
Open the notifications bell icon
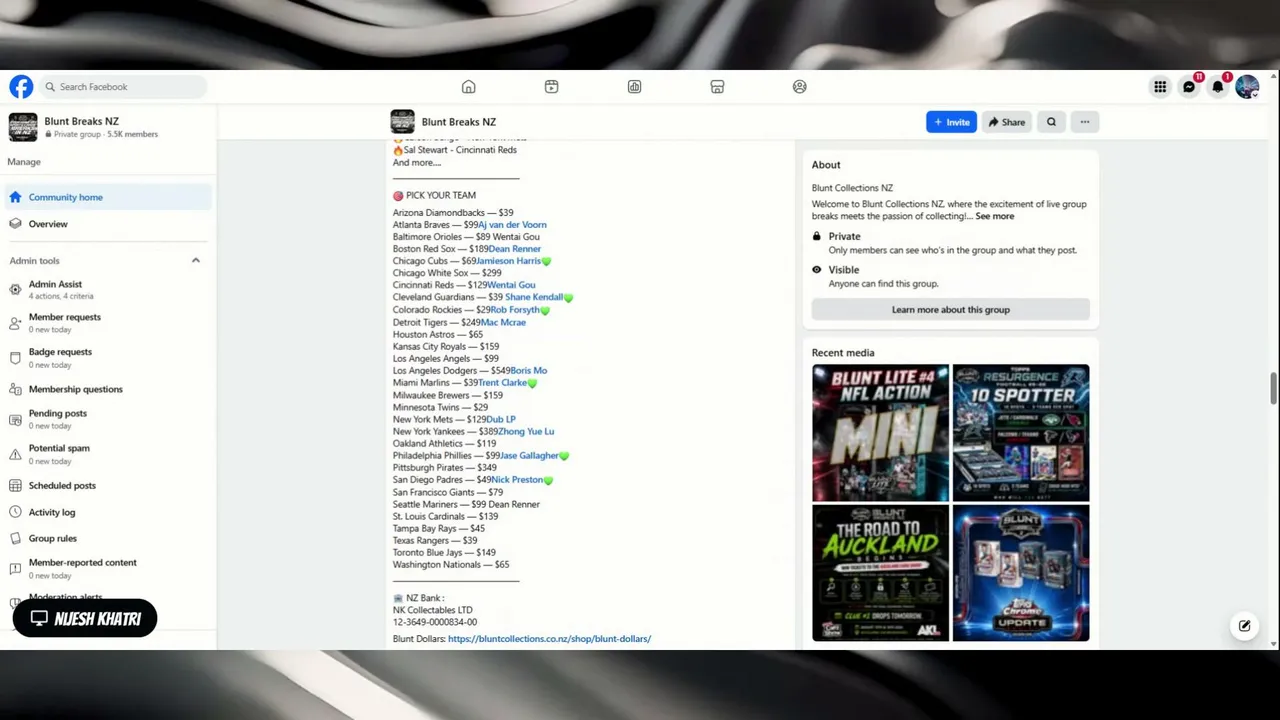click(1218, 87)
